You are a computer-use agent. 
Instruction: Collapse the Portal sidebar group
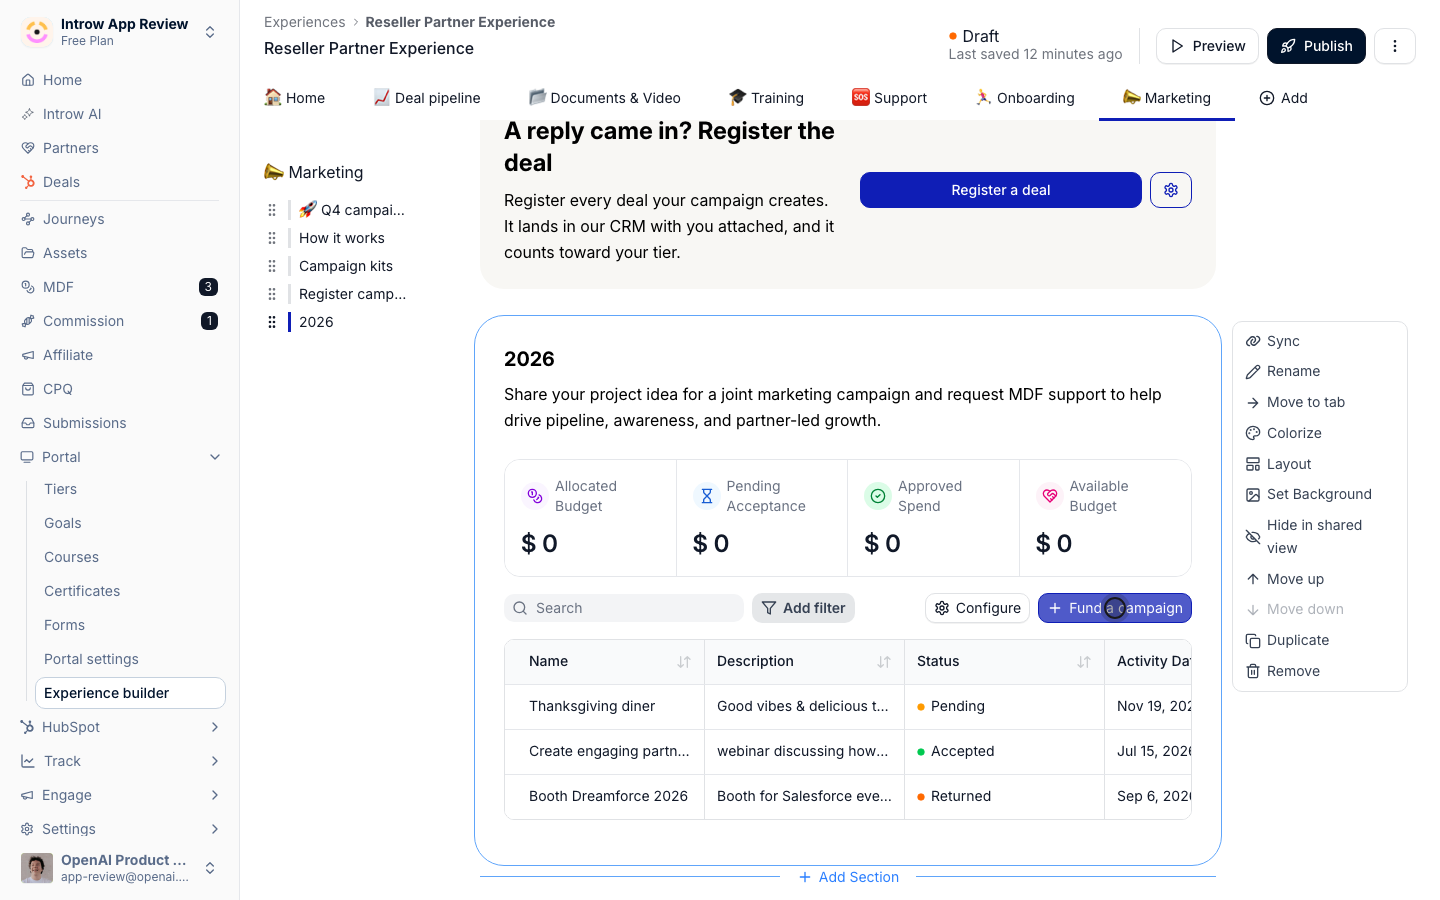pyautogui.click(x=215, y=457)
